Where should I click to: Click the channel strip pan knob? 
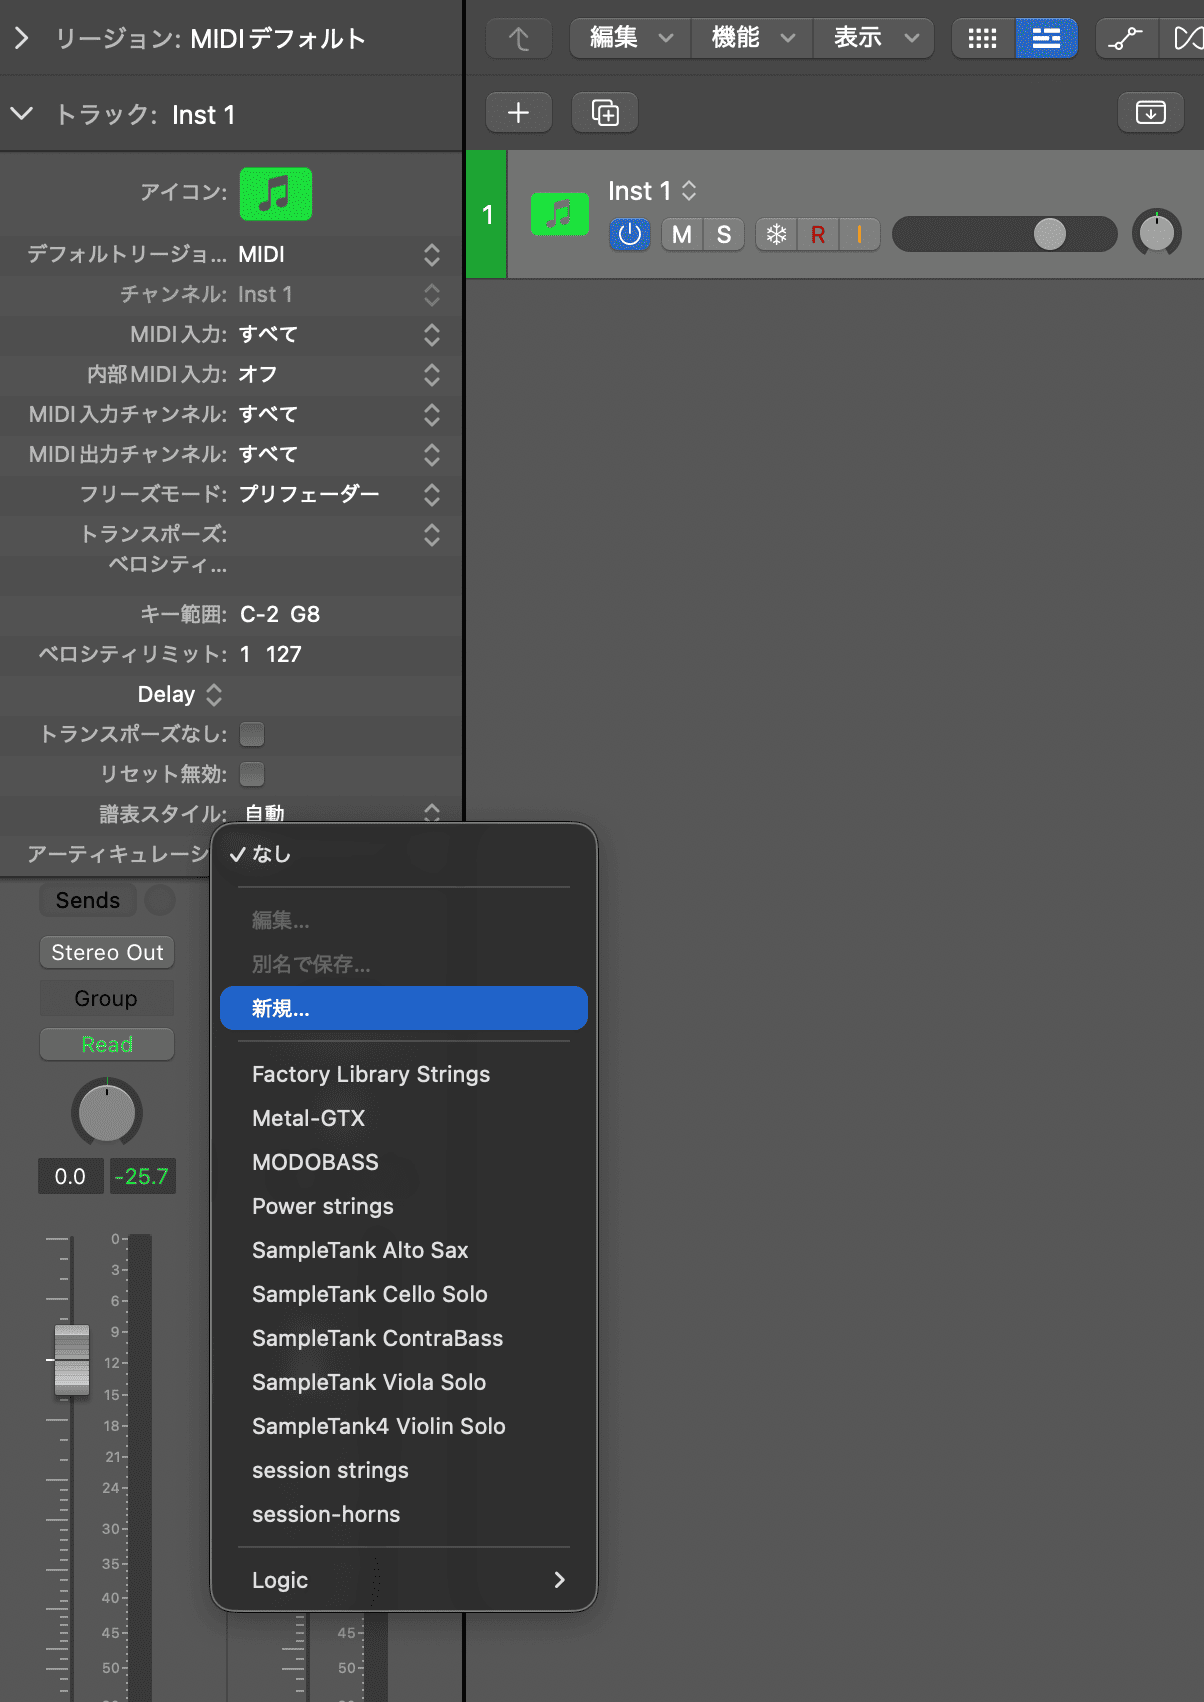click(x=107, y=1112)
